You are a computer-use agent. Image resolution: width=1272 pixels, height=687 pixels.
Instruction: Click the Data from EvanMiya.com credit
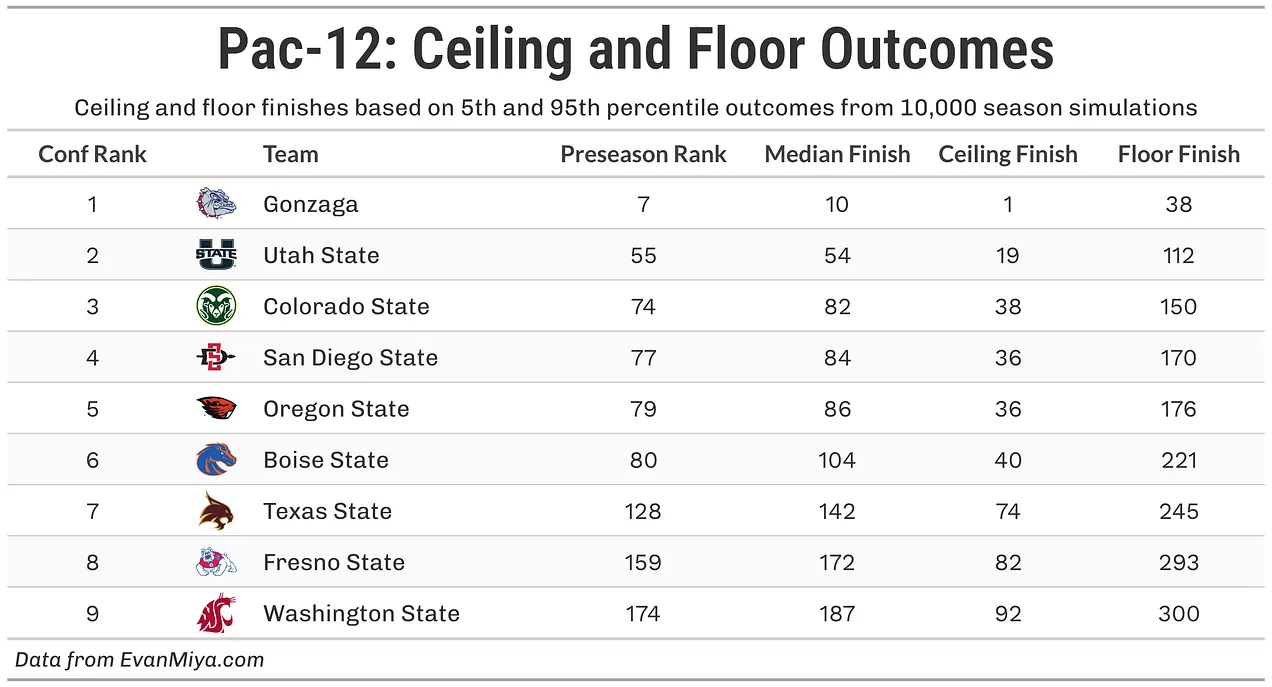coord(140,659)
